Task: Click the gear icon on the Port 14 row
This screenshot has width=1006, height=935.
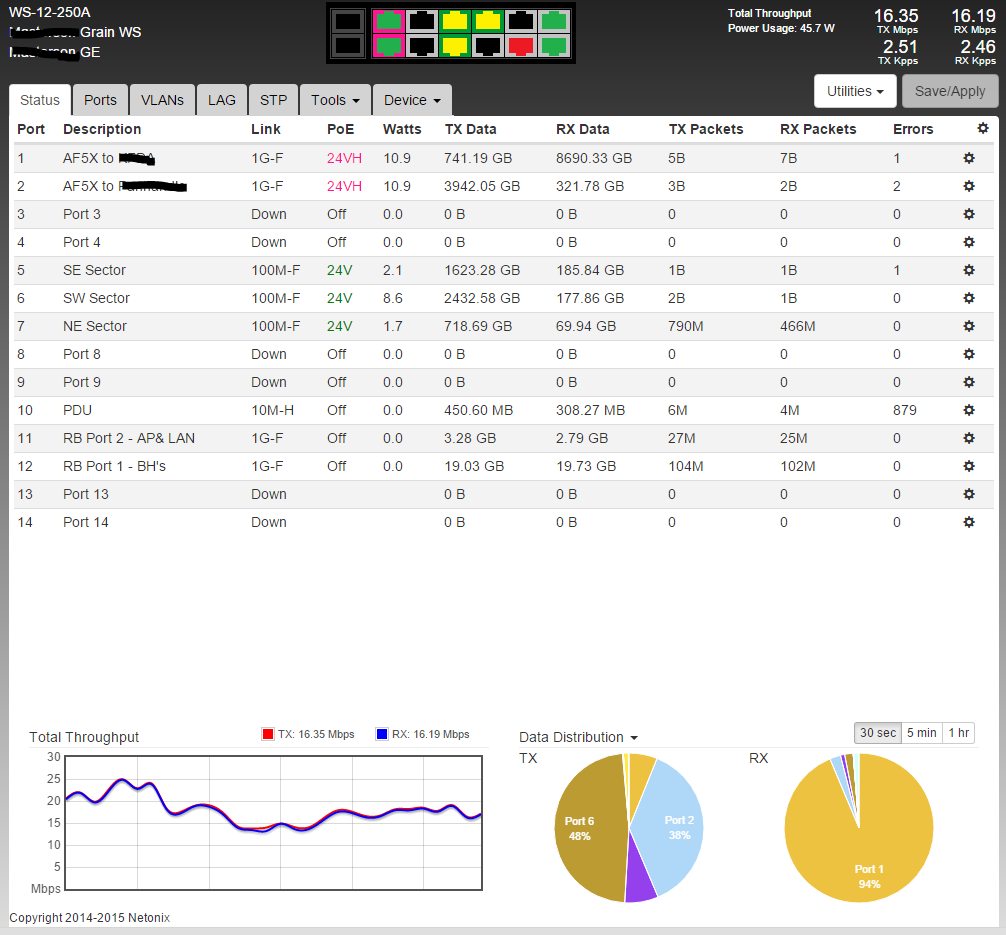Action: [x=969, y=522]
